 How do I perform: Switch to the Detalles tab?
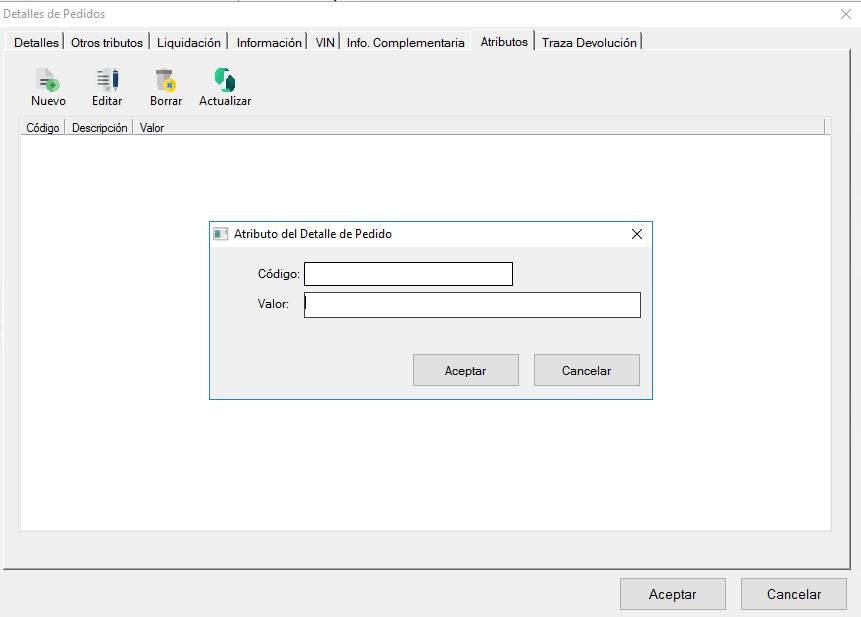tap(36, 43)
